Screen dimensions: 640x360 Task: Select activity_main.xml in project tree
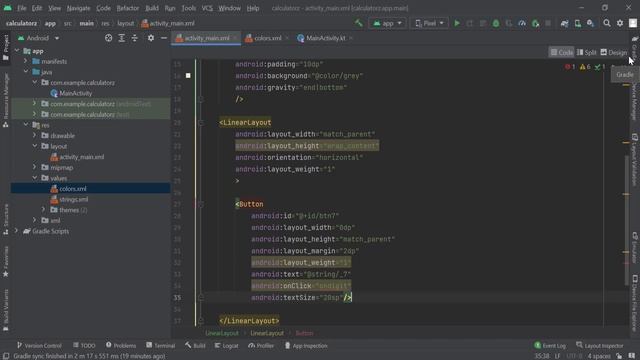pos(82,157)
